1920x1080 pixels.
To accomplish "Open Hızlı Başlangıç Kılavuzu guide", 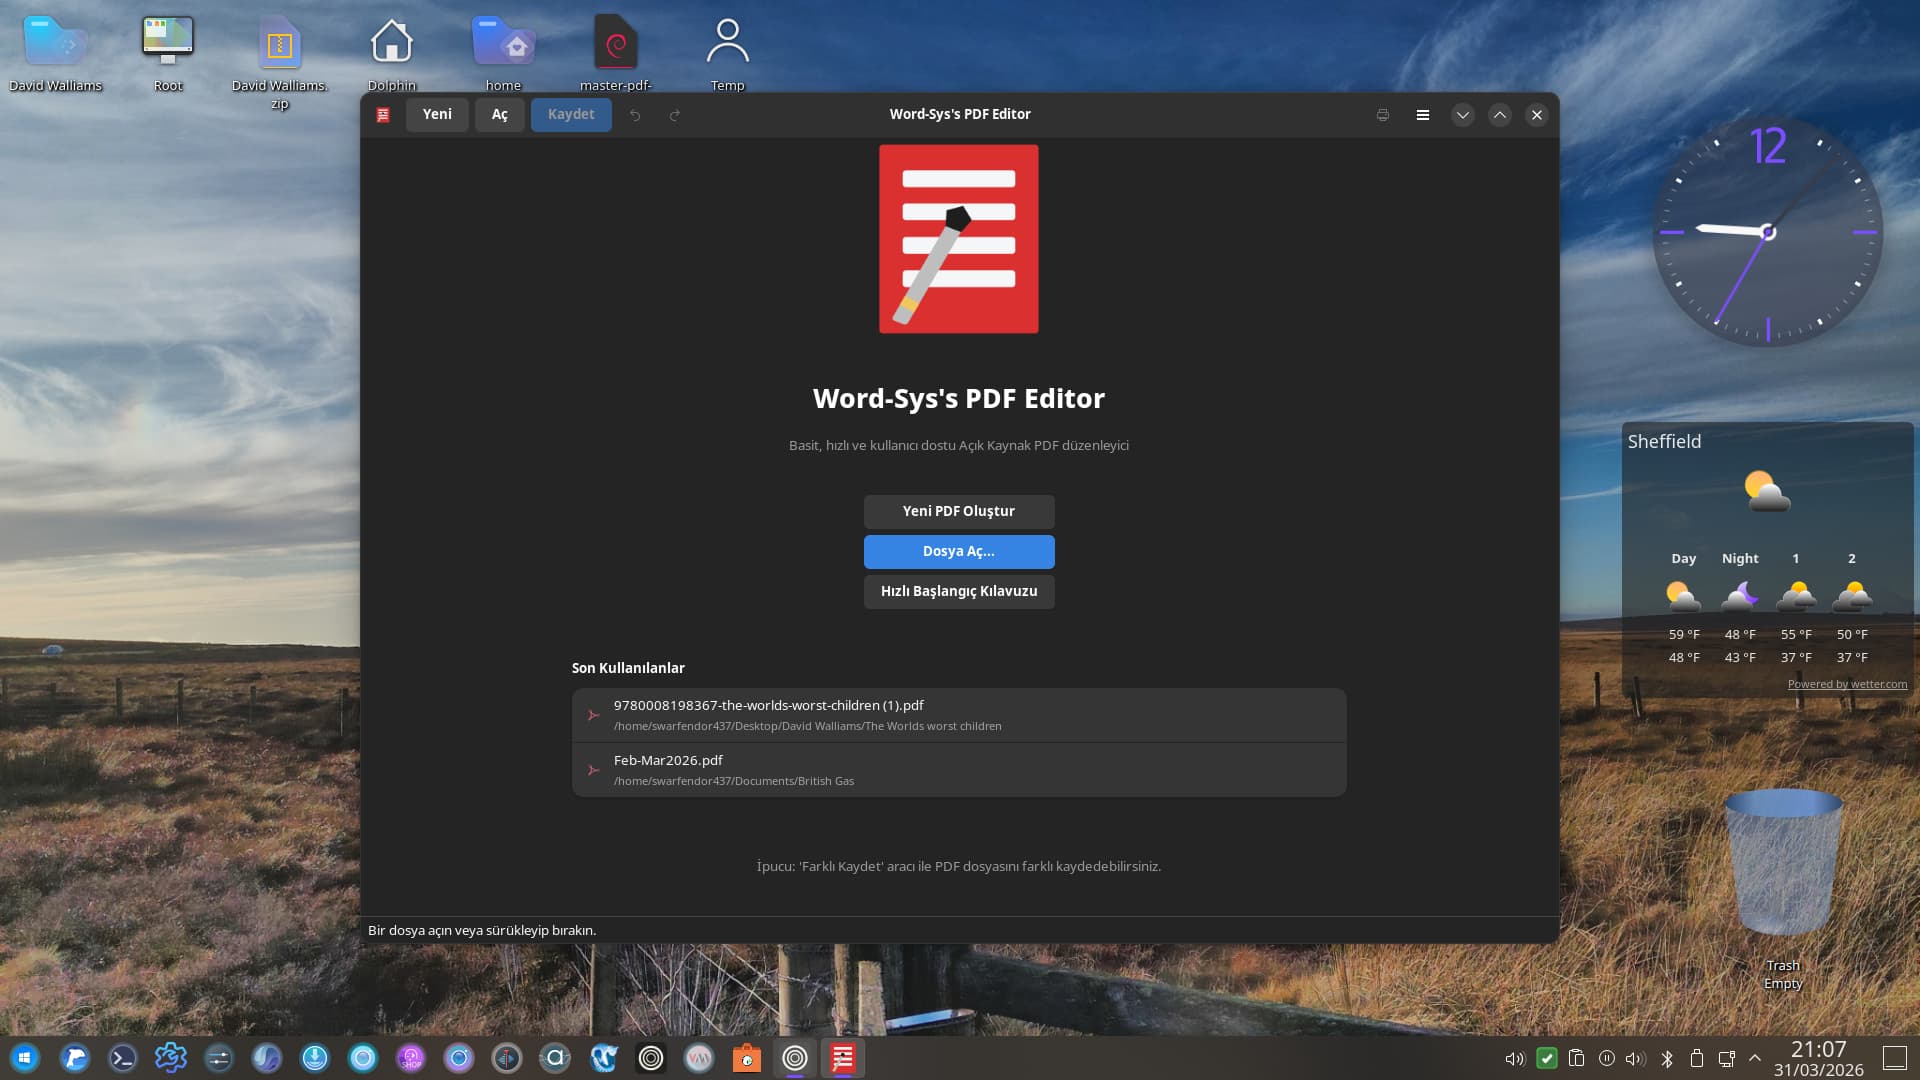I will point(958,591).
